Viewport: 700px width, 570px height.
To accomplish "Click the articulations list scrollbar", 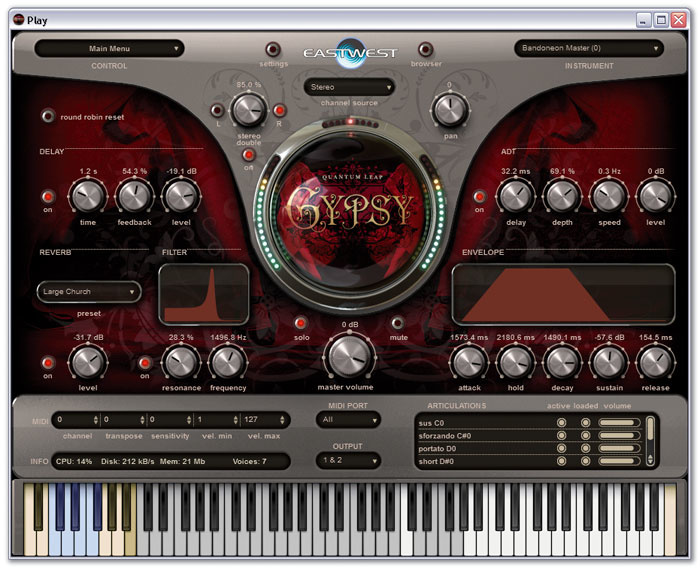I will click(650, 441).
